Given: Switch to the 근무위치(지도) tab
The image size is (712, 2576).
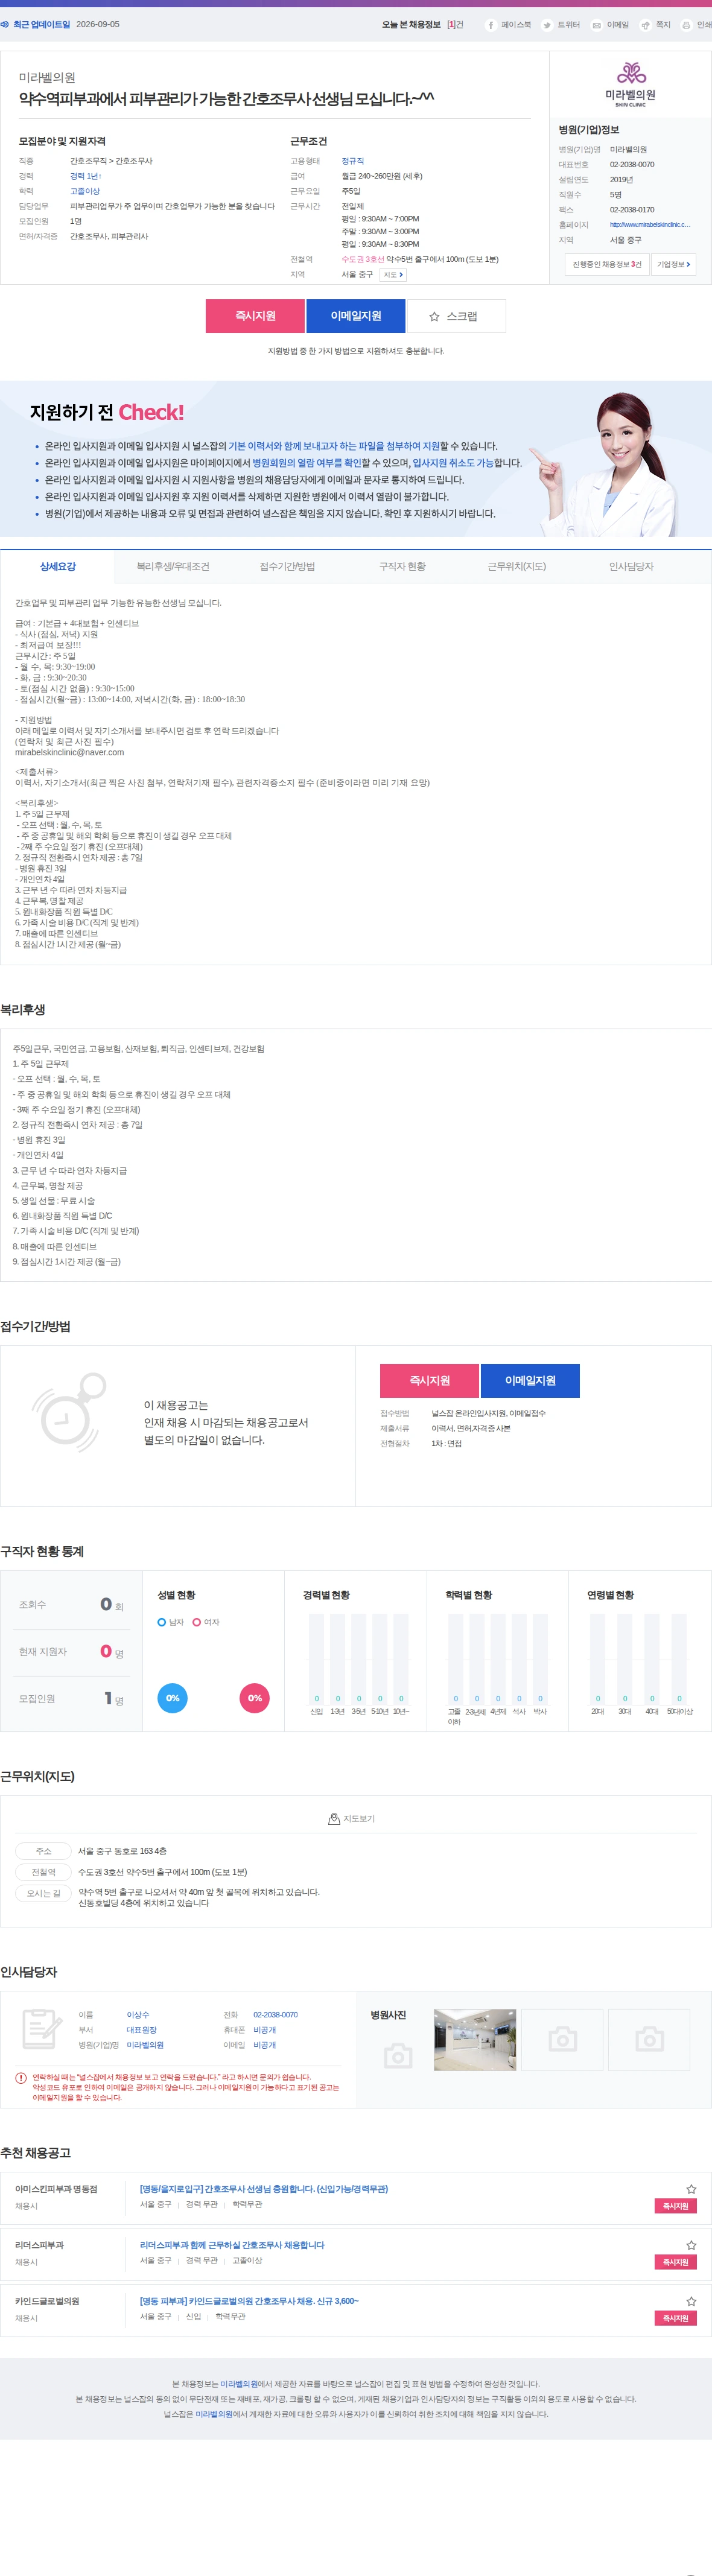Looking at the screenshot, I should tap(516, 567).
